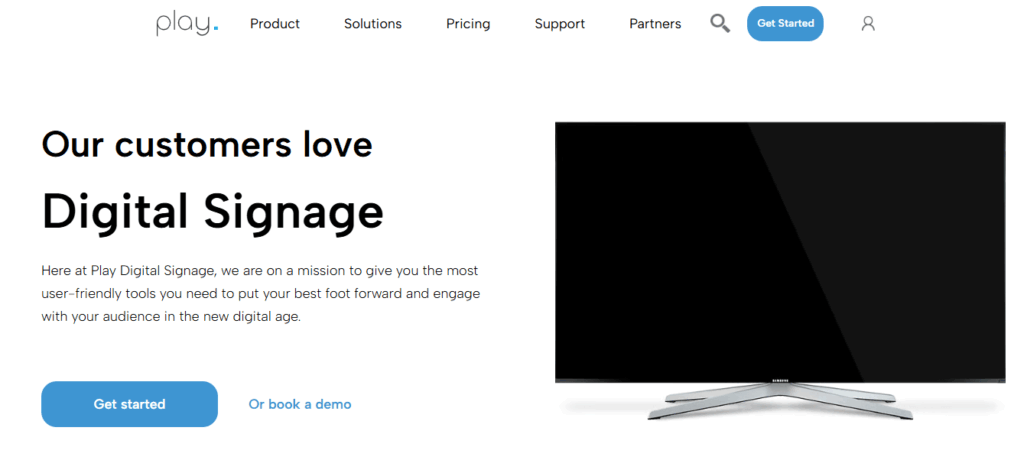
Task: Click the large Get started hero button
Action: [x=129, y=404]
